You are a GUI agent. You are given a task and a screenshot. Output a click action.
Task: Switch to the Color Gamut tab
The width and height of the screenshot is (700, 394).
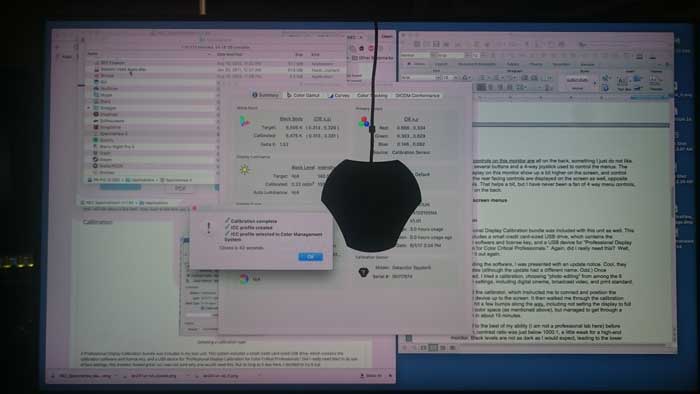pos(304,95)
